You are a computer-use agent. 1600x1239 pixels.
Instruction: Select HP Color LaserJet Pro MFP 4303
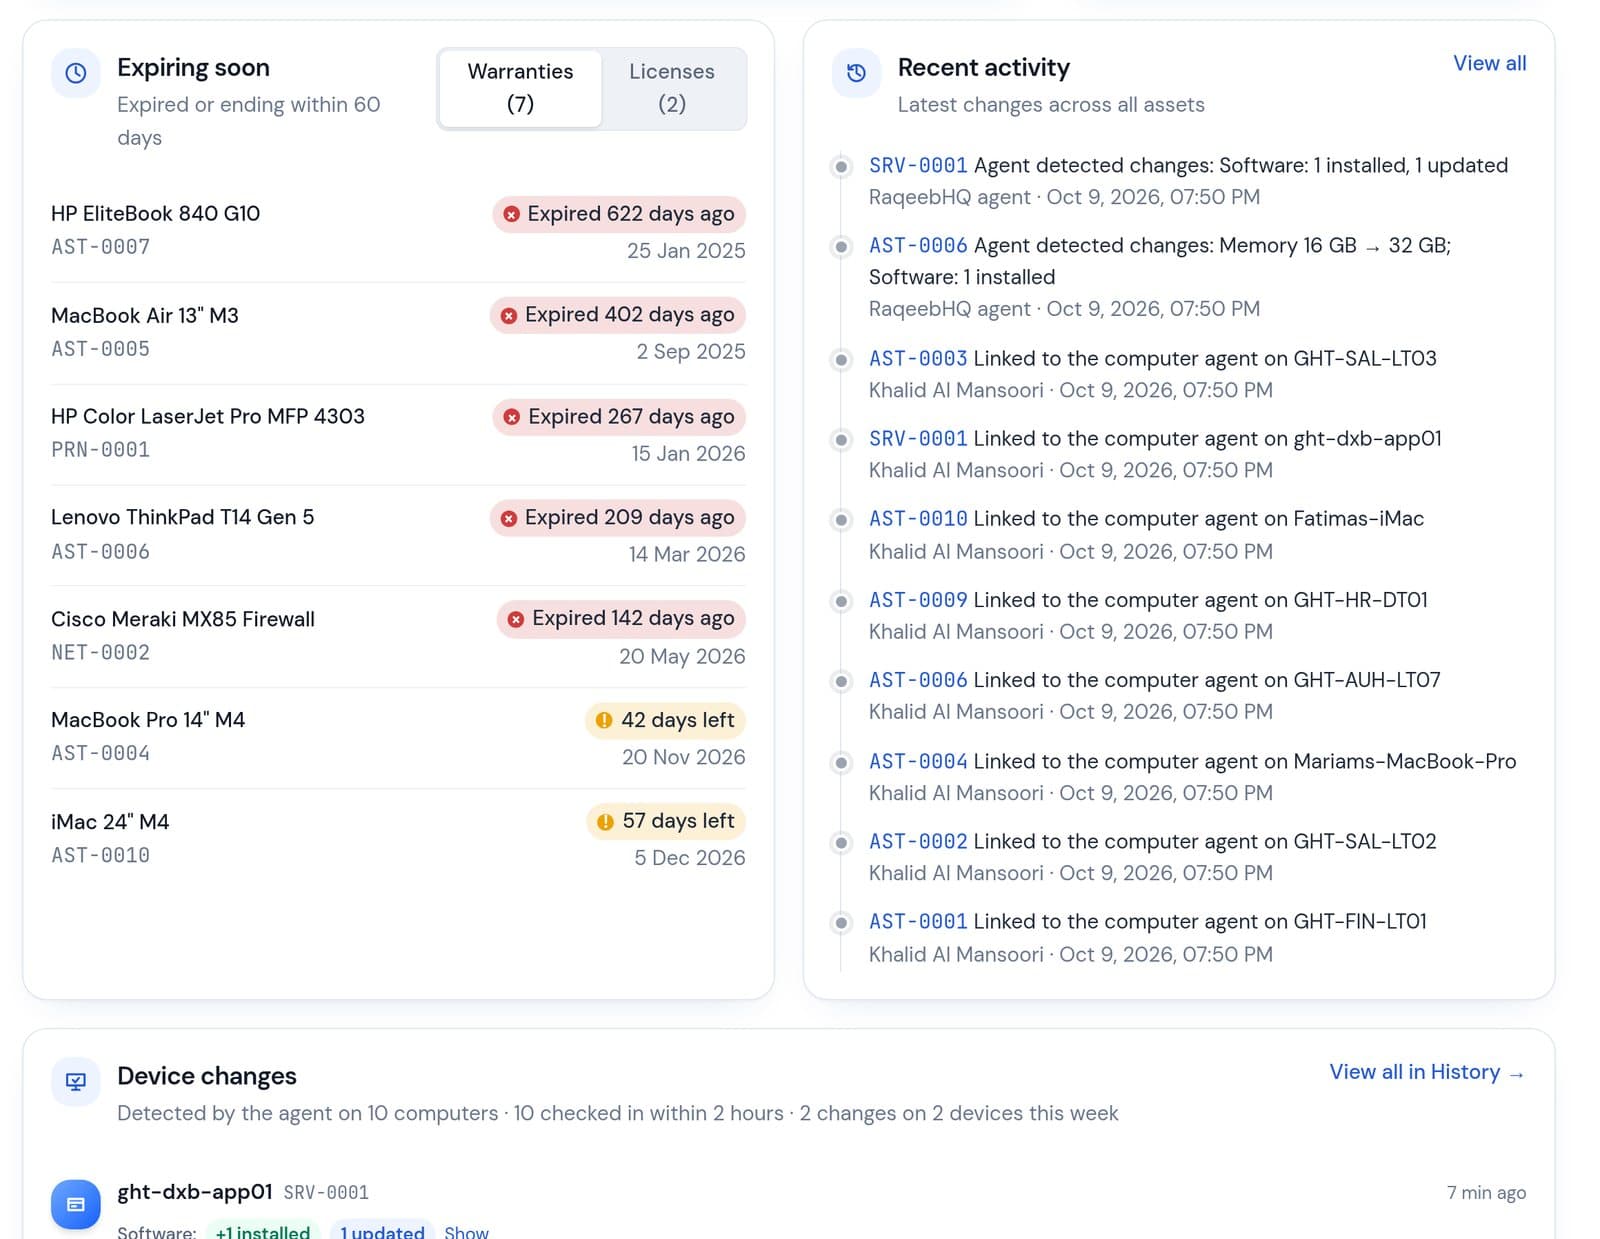[398, 434]
